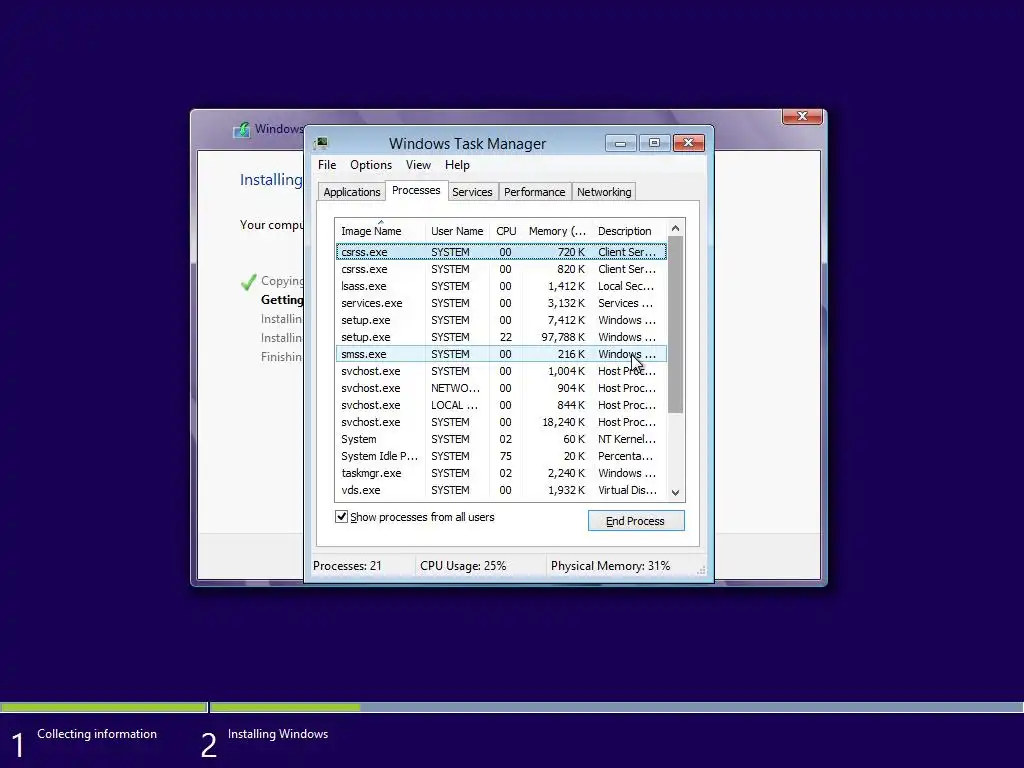Select the services.exe process
The width and height of the screenshot is (1024, 768).
coord(501,303)
